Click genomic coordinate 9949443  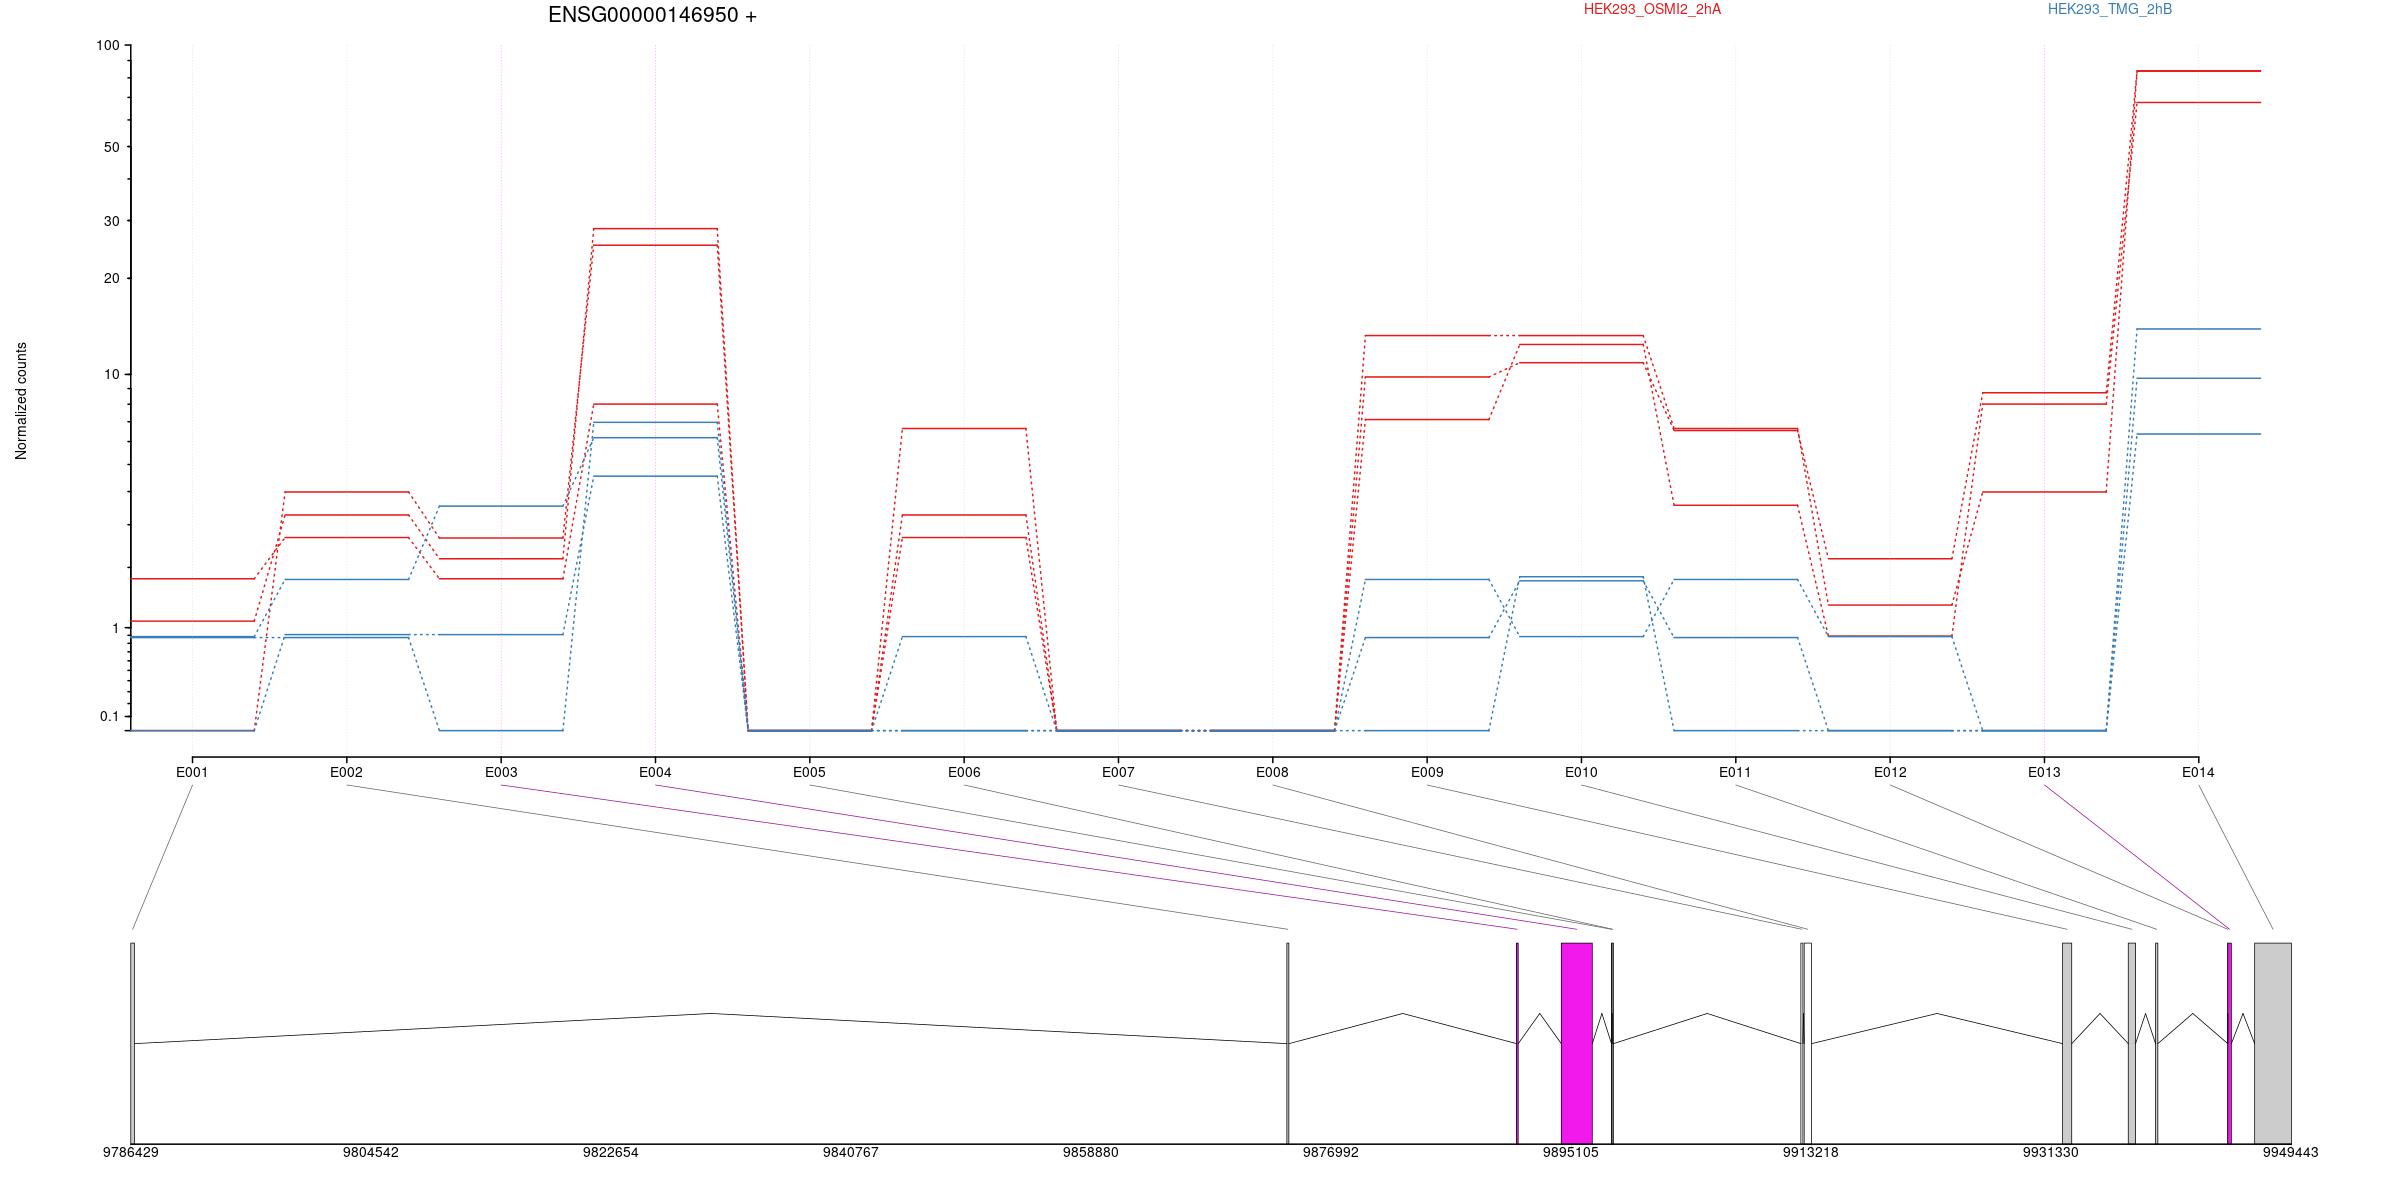pos(2291,1153)
